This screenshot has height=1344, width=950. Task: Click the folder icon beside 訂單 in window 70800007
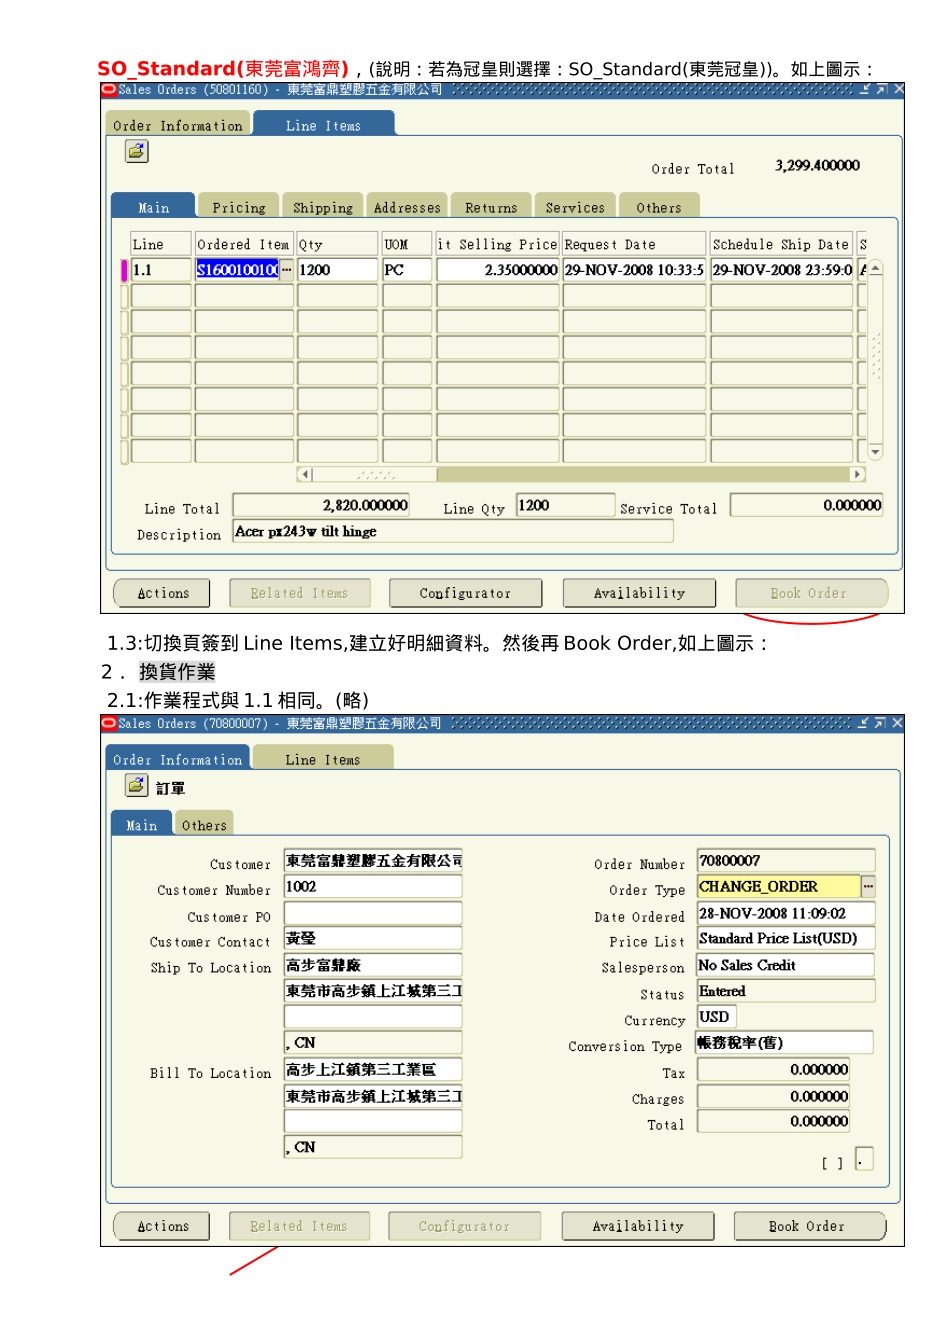[x=137, y=785]
